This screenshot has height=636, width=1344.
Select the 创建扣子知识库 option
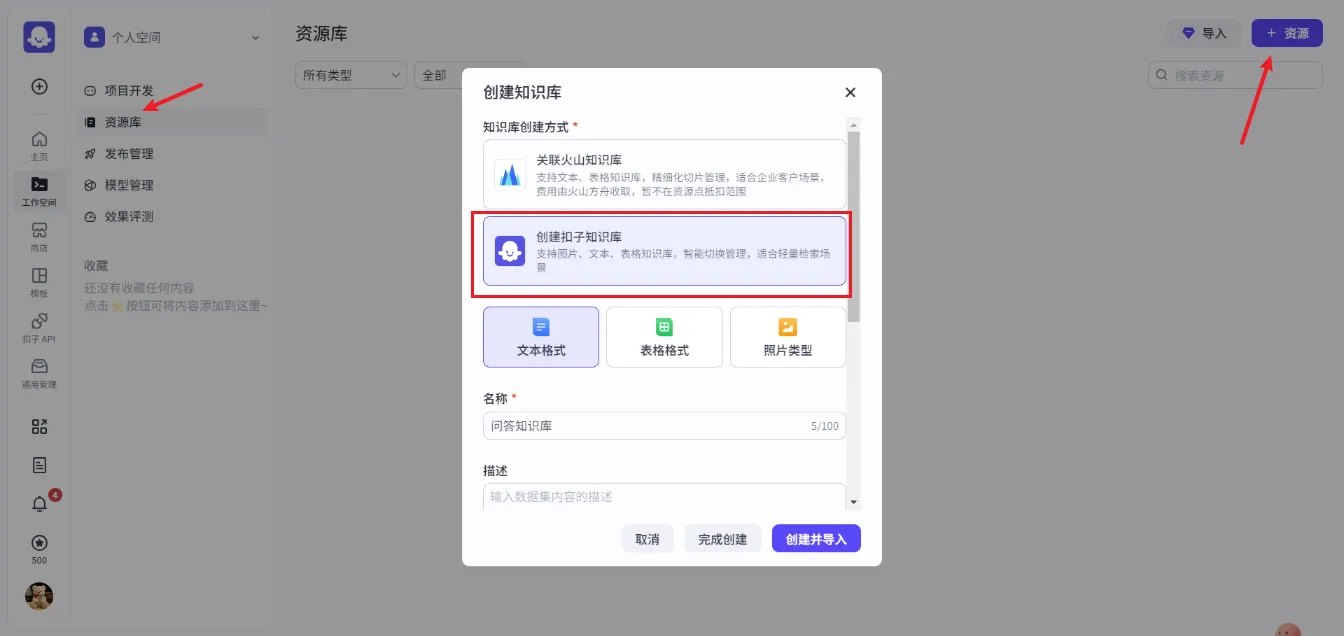(x=664, y=252)
